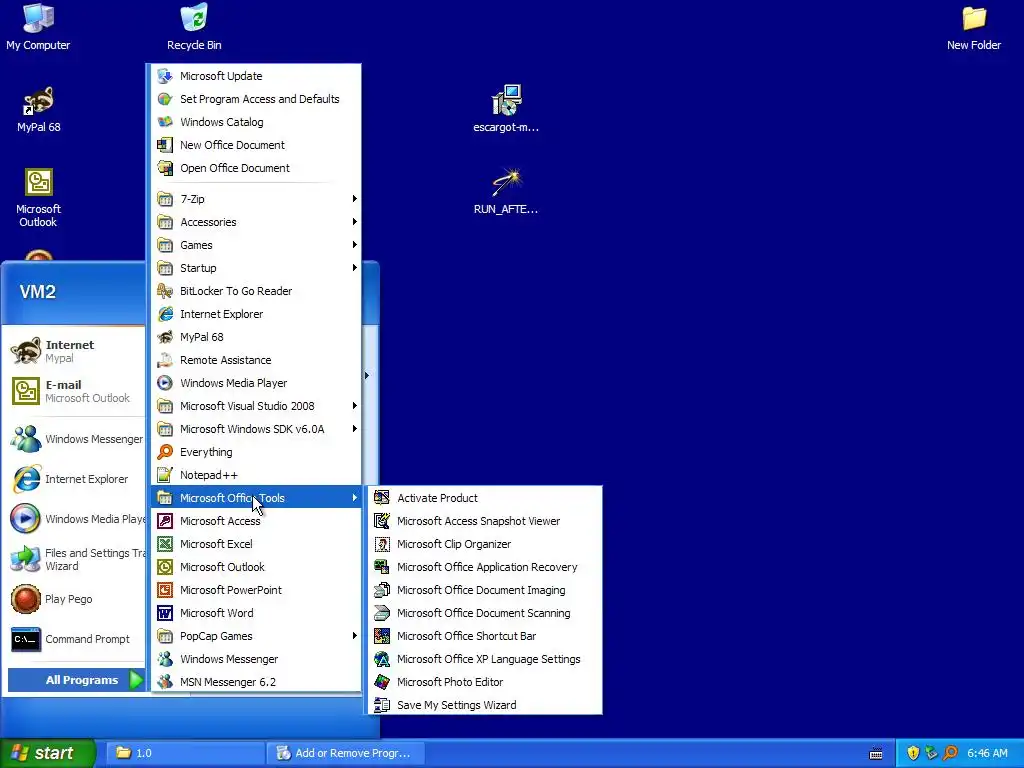This screenshot has height=768, width=1024.
Task: Expand Microsoft Visual Studio 2008 submenu arrow
Action: [355, 406]
